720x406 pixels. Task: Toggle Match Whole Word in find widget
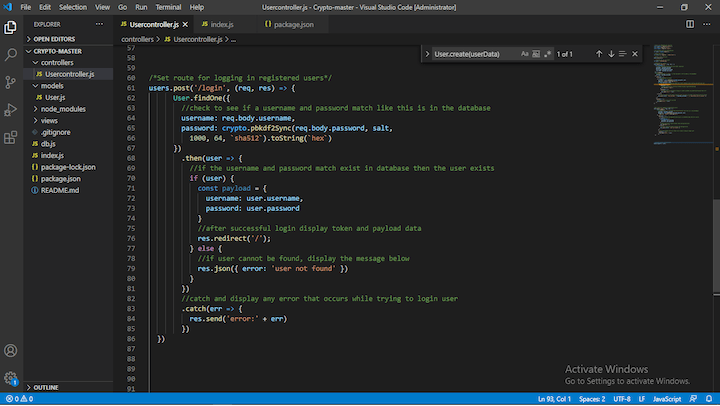536,54
